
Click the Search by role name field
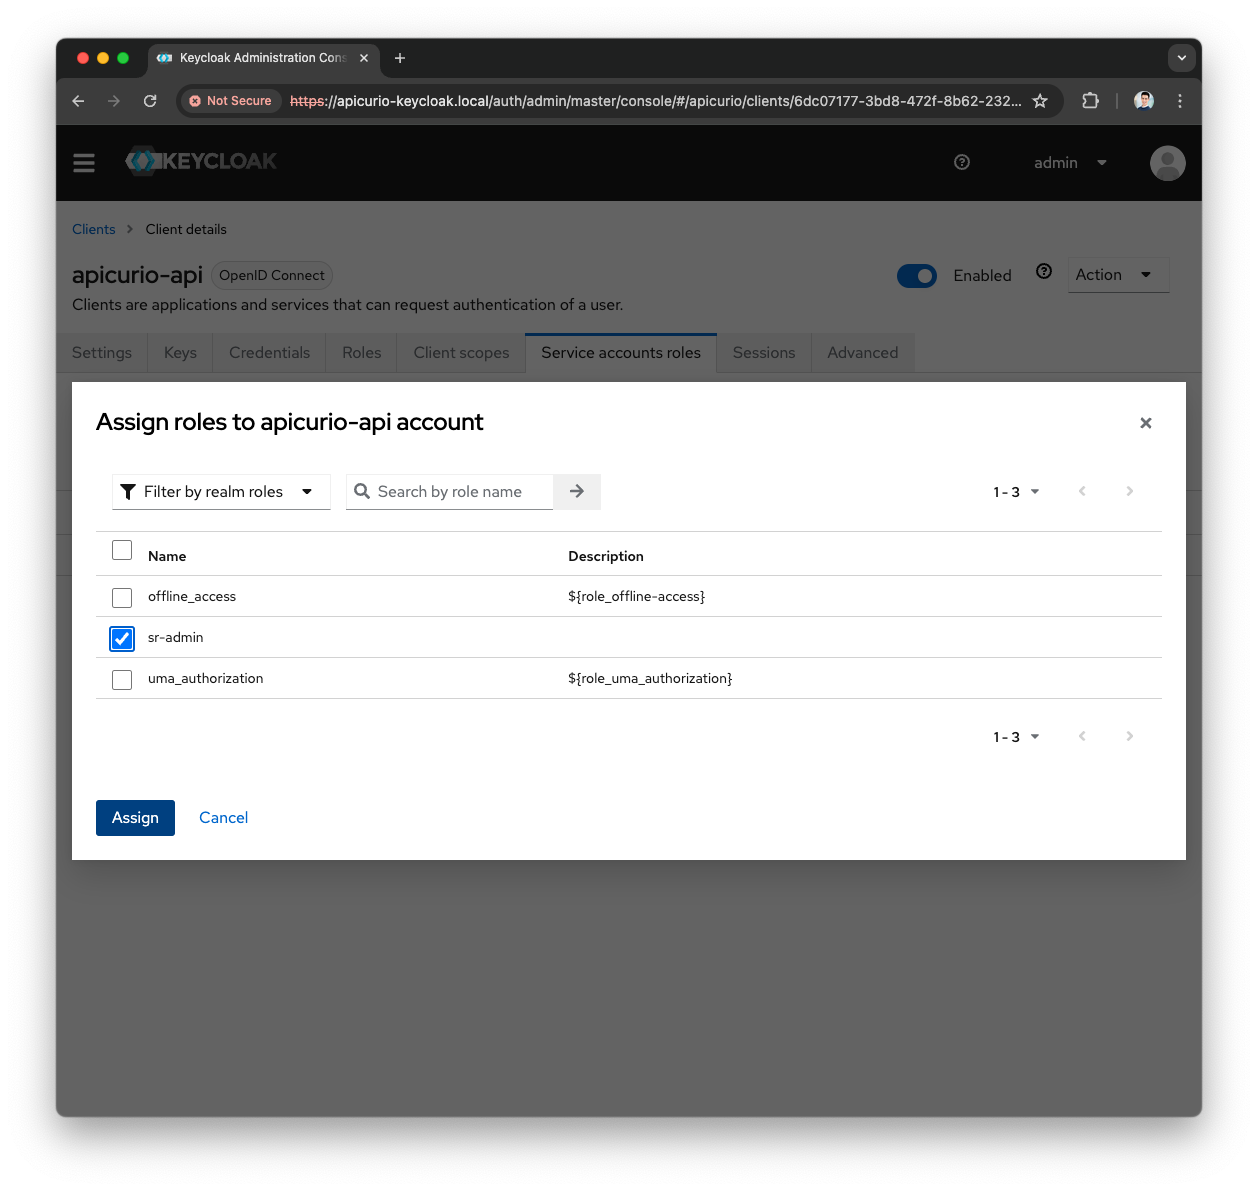[x=455, y=491]
